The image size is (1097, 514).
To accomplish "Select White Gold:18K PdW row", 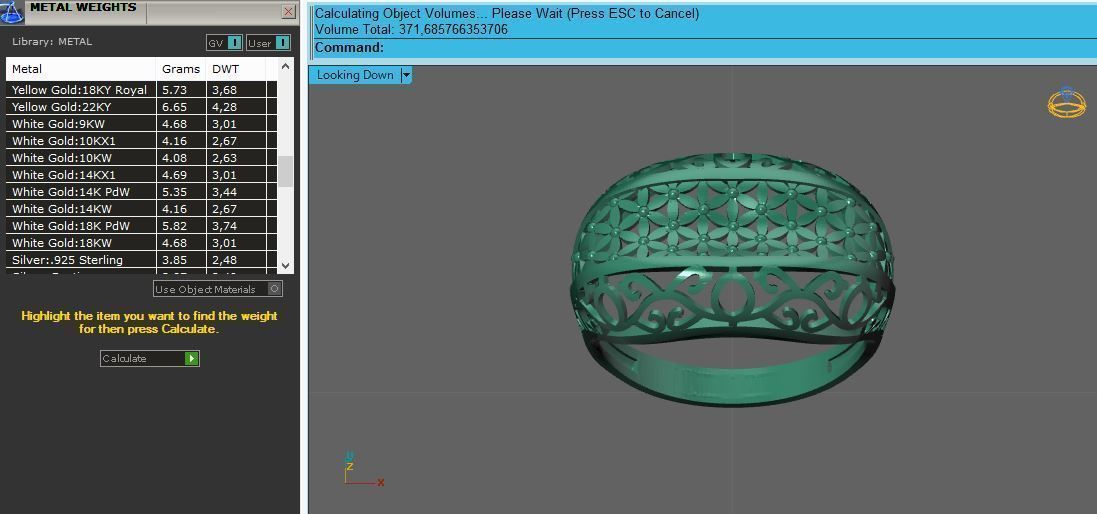I will [x=142, y=226].
